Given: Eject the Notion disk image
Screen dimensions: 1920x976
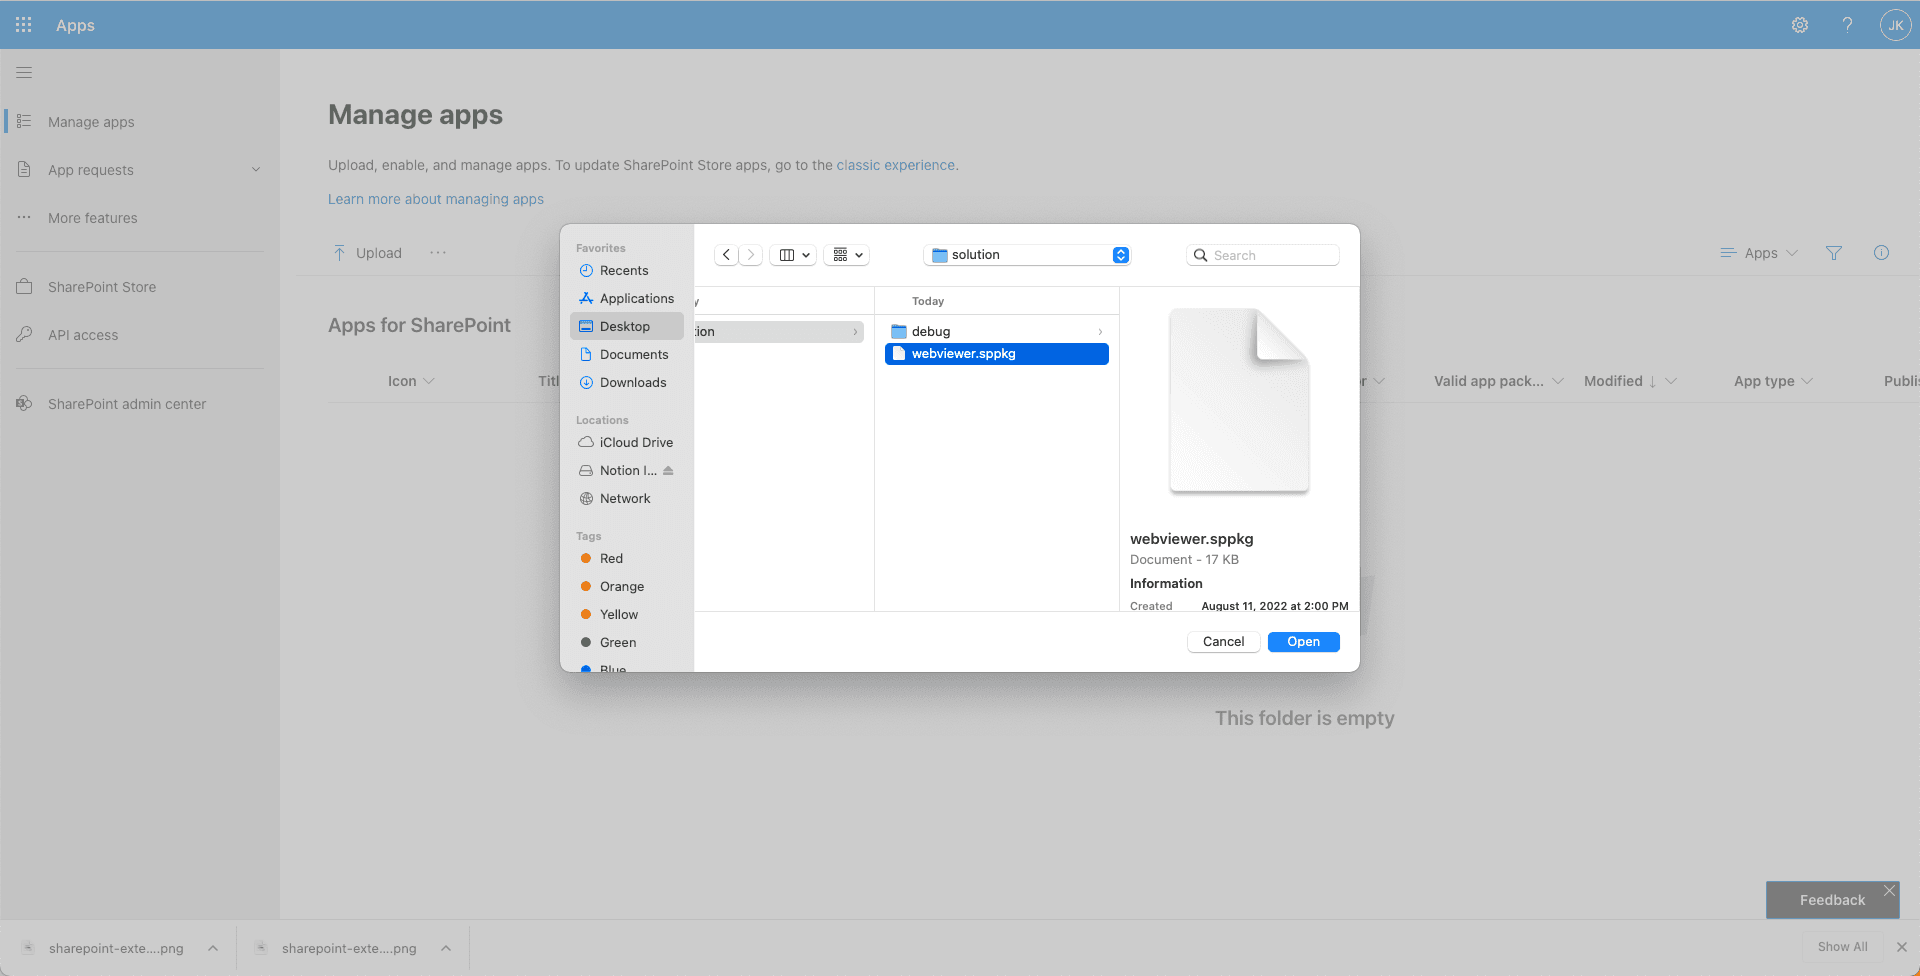Looking at the screenshot, I should point(668,471).
